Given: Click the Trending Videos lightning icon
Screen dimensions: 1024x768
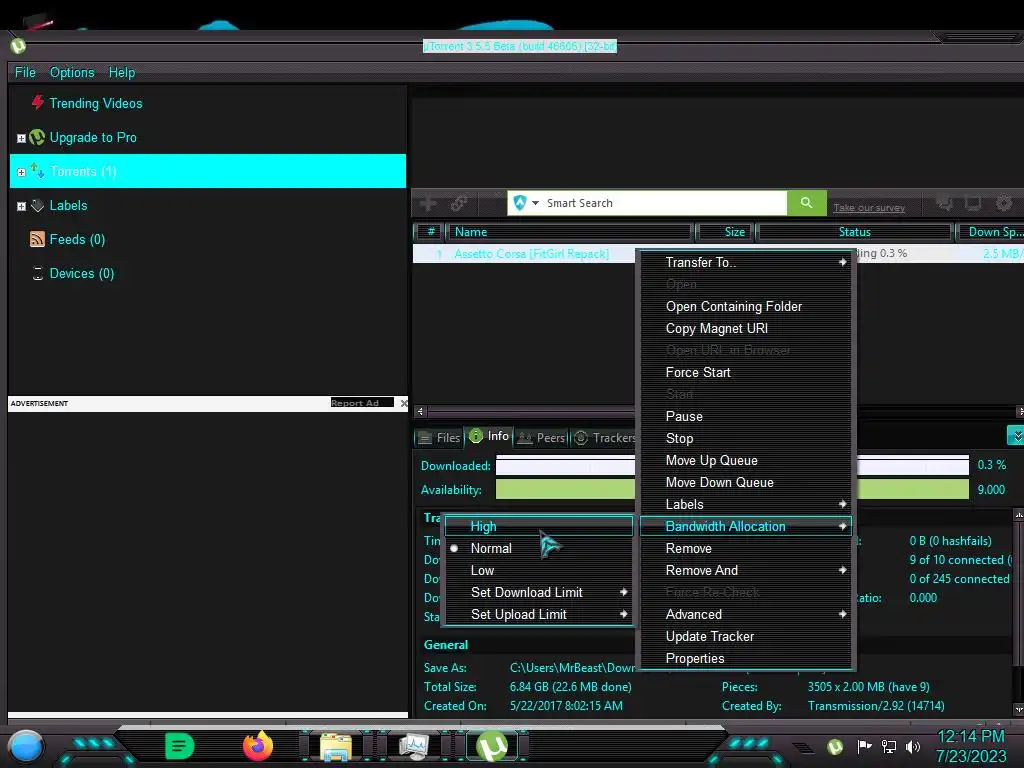Looking at the screenshot, I should point(38,103).
